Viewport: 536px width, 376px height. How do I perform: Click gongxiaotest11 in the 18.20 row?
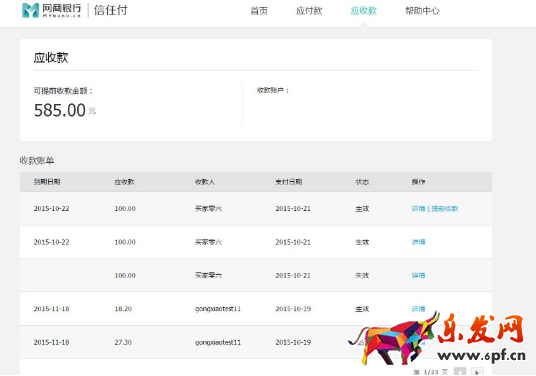tap(218, 309)
